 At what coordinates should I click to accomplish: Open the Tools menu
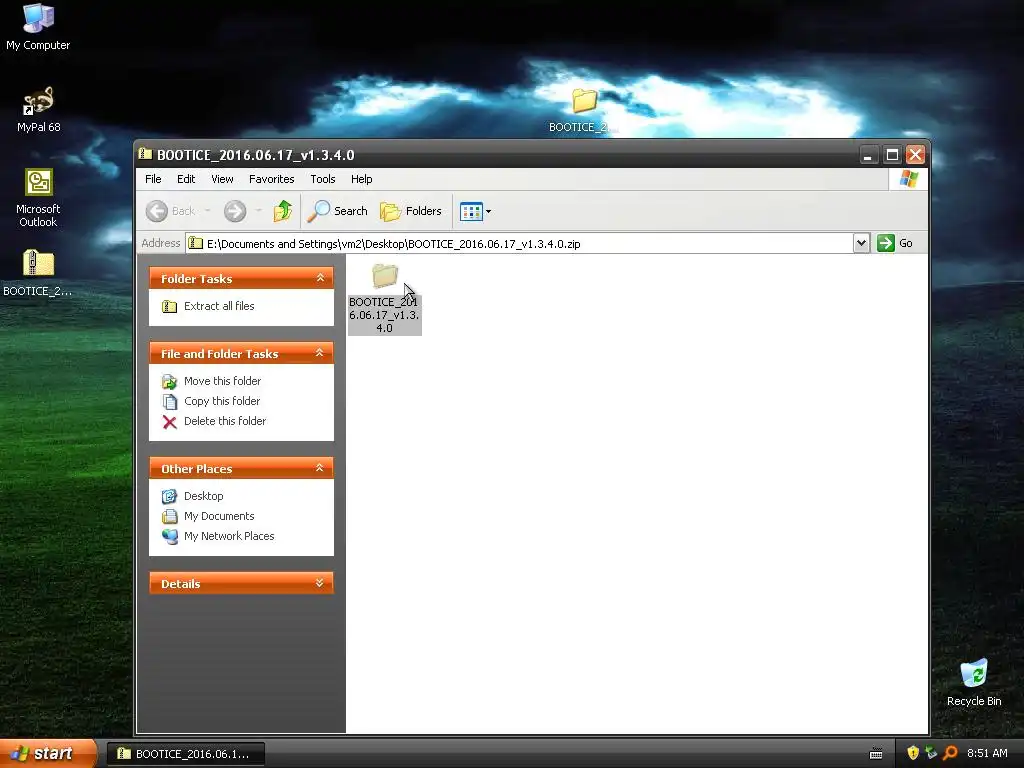323,179
